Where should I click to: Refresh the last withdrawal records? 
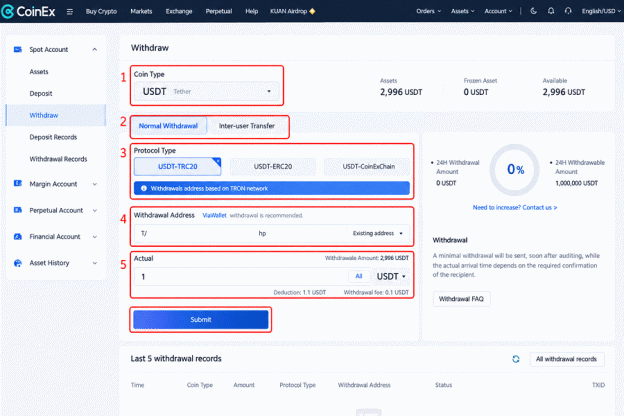(x=516, y=359)
